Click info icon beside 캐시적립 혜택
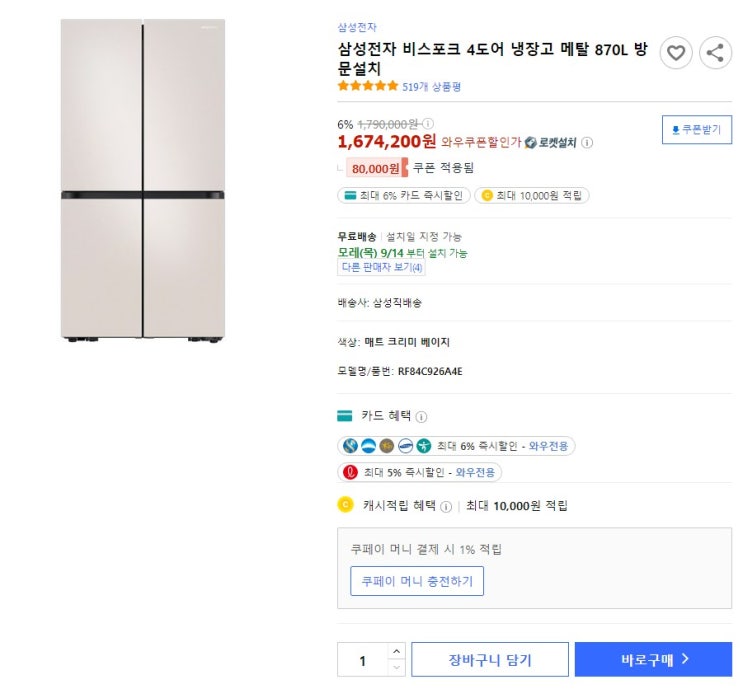This screenshot has height=689, width=743. click(x=446, y=506)
